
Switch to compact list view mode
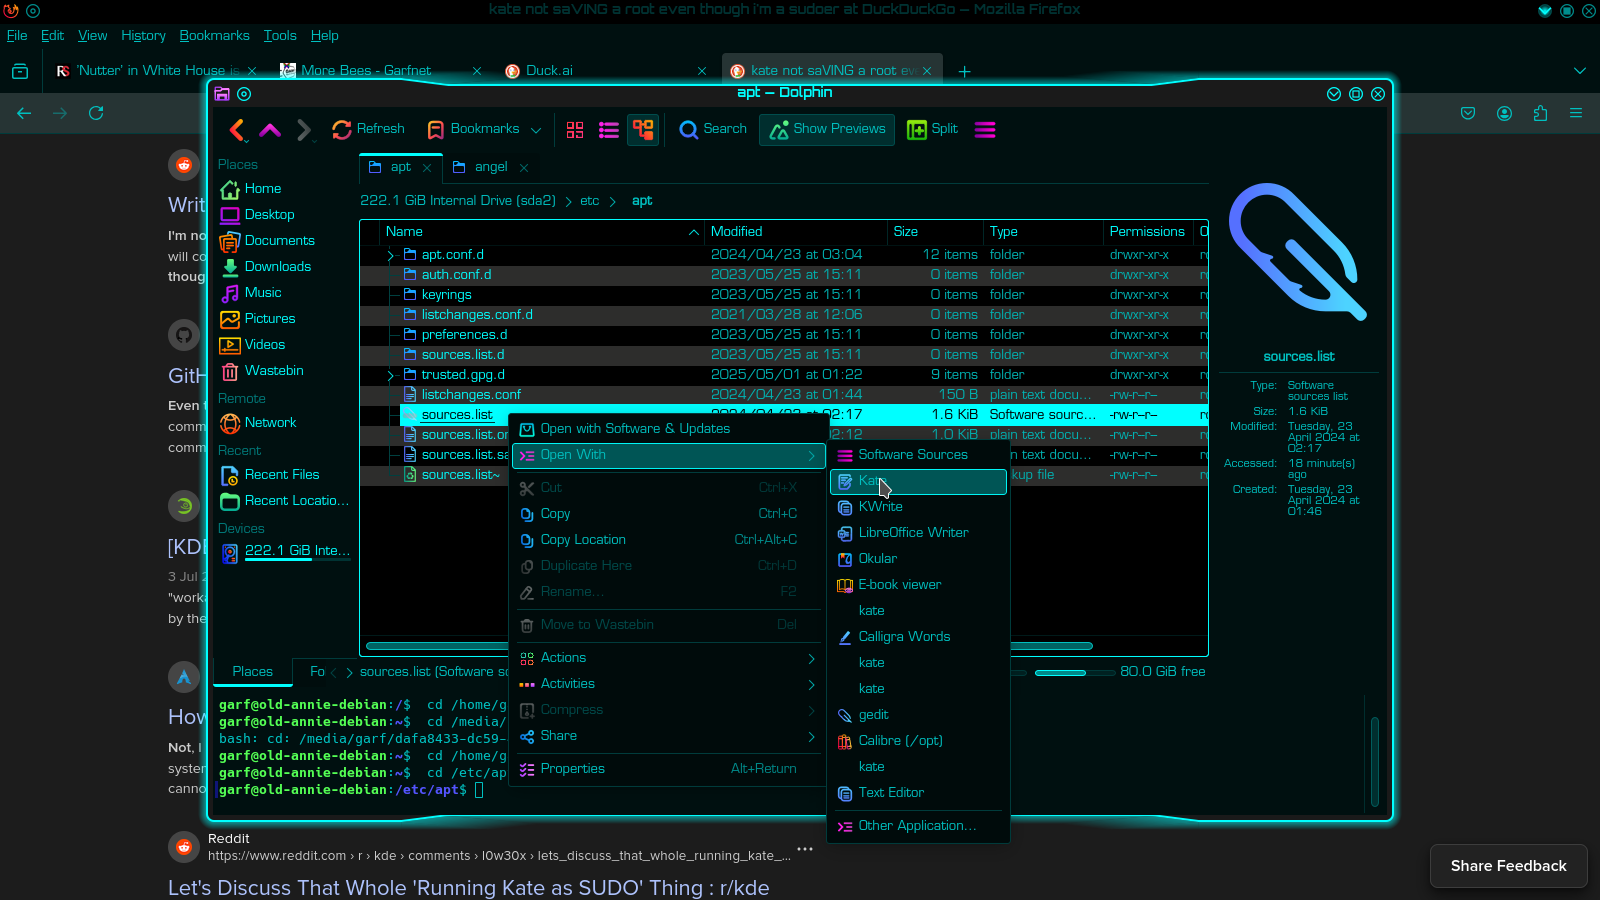point(609,130)
